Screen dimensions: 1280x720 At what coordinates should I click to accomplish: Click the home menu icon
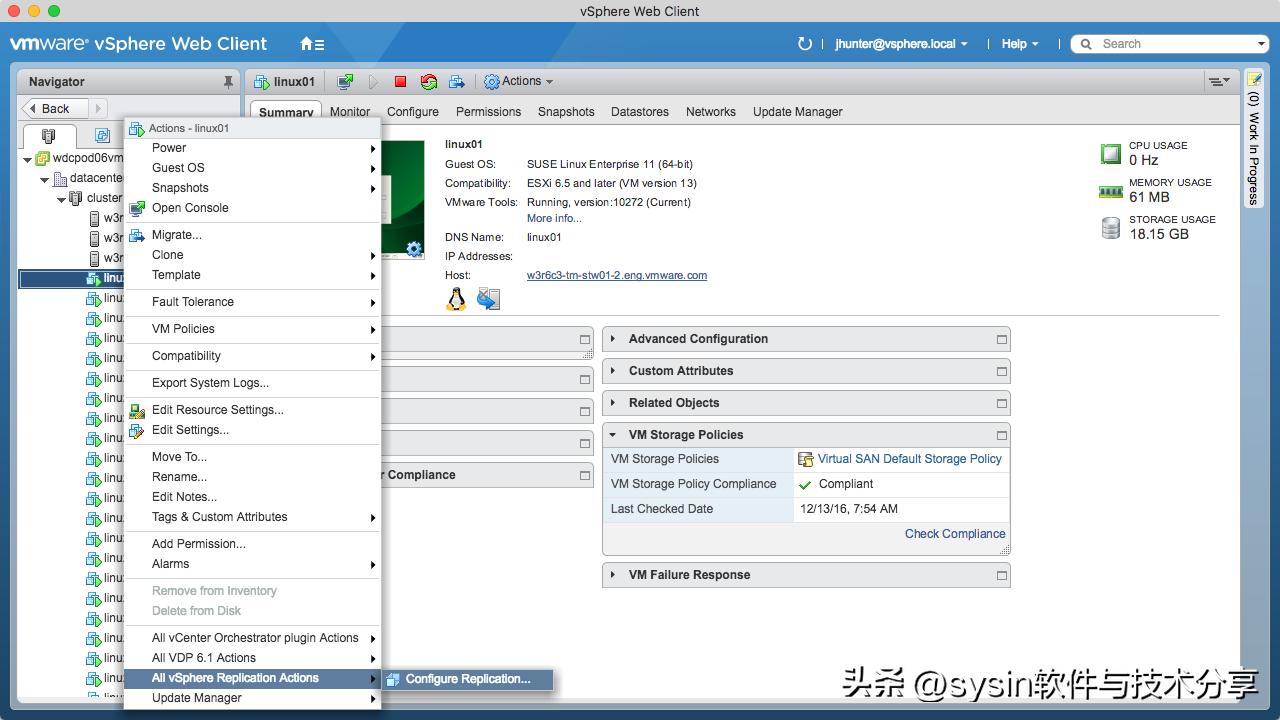[312, 44]
